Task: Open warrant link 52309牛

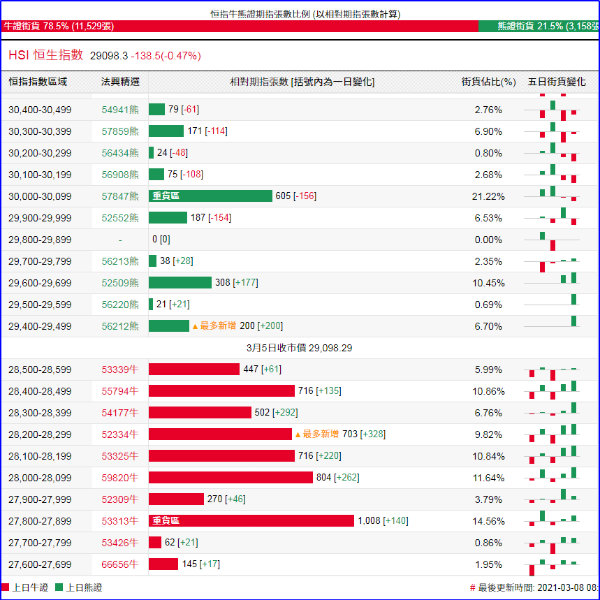Action: click(x=120, y=499)
